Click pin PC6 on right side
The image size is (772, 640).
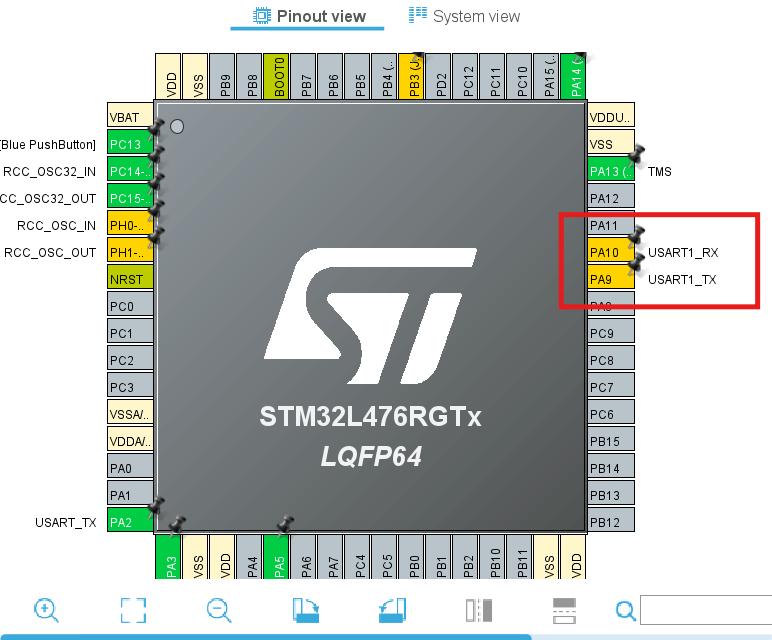pos(611,414)
